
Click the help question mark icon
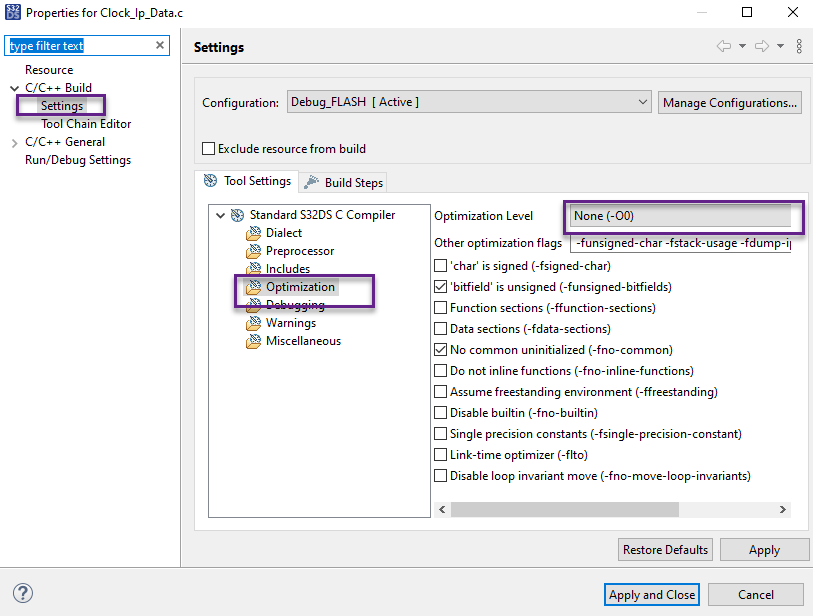22,593
